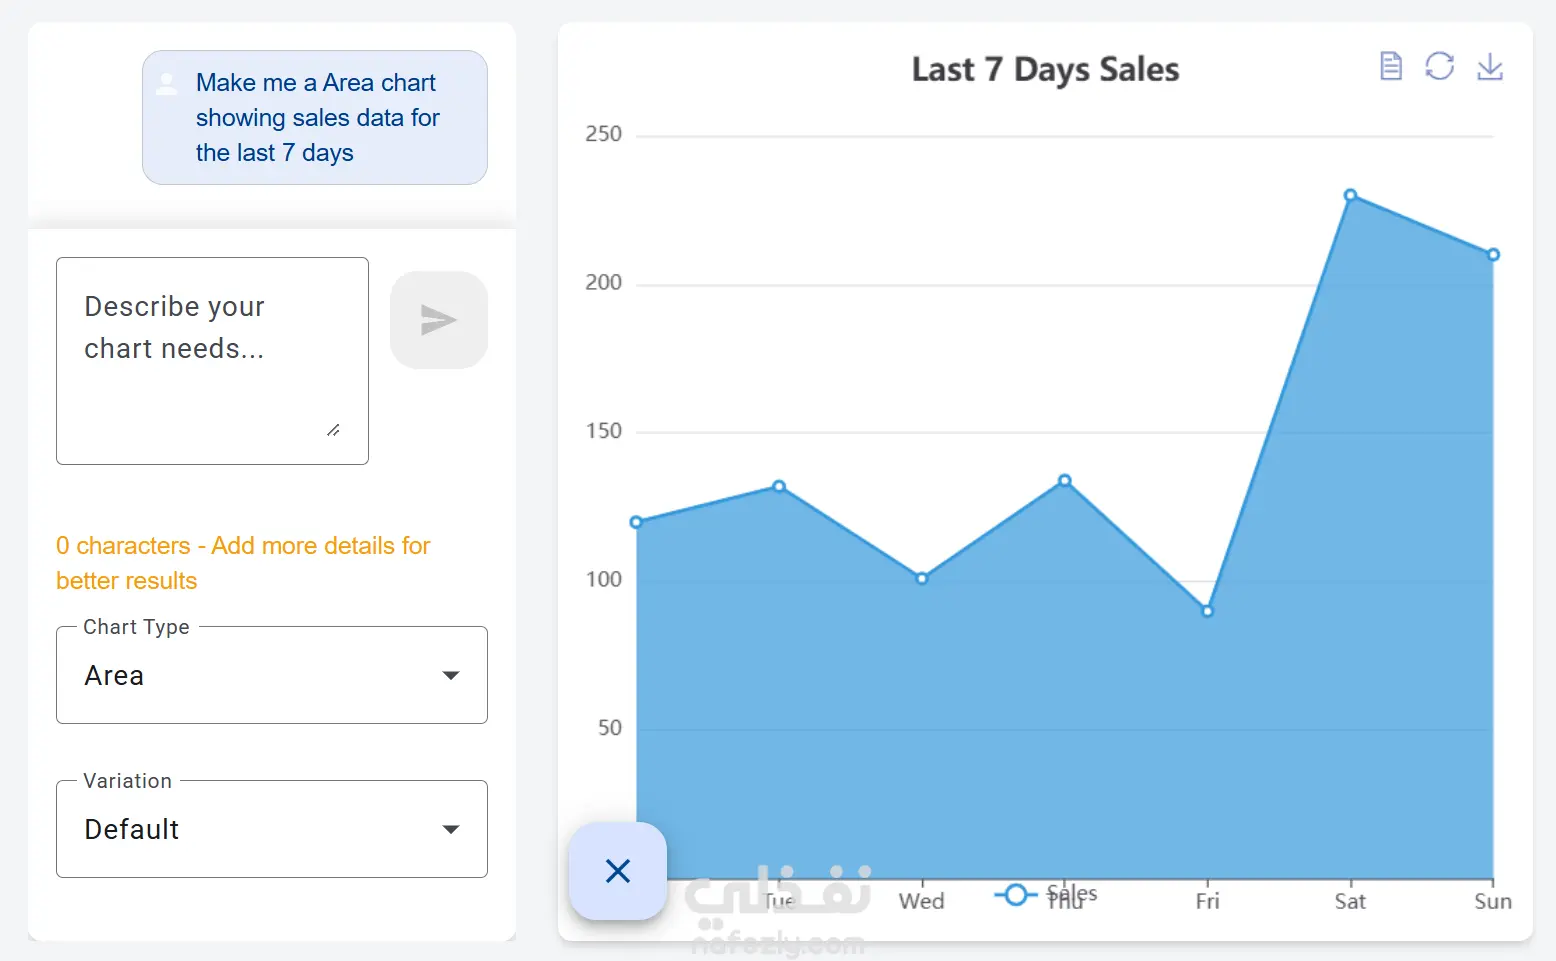Click the chart restore refresh icon
1556x961 pixels.
(1439, 66)
